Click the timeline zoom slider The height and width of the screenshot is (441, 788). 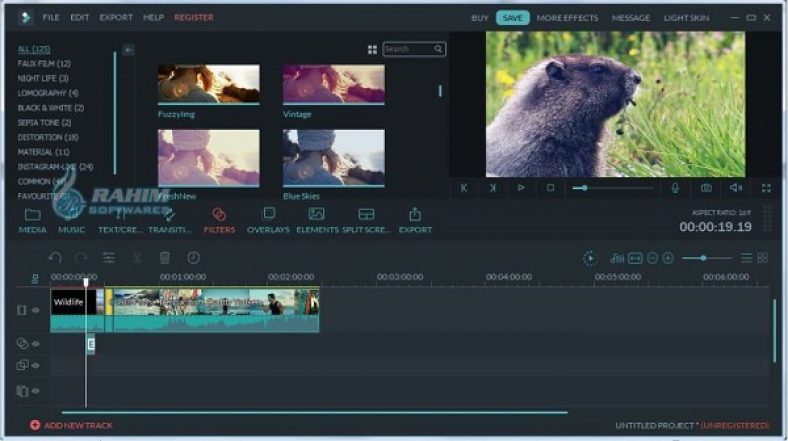707,258
